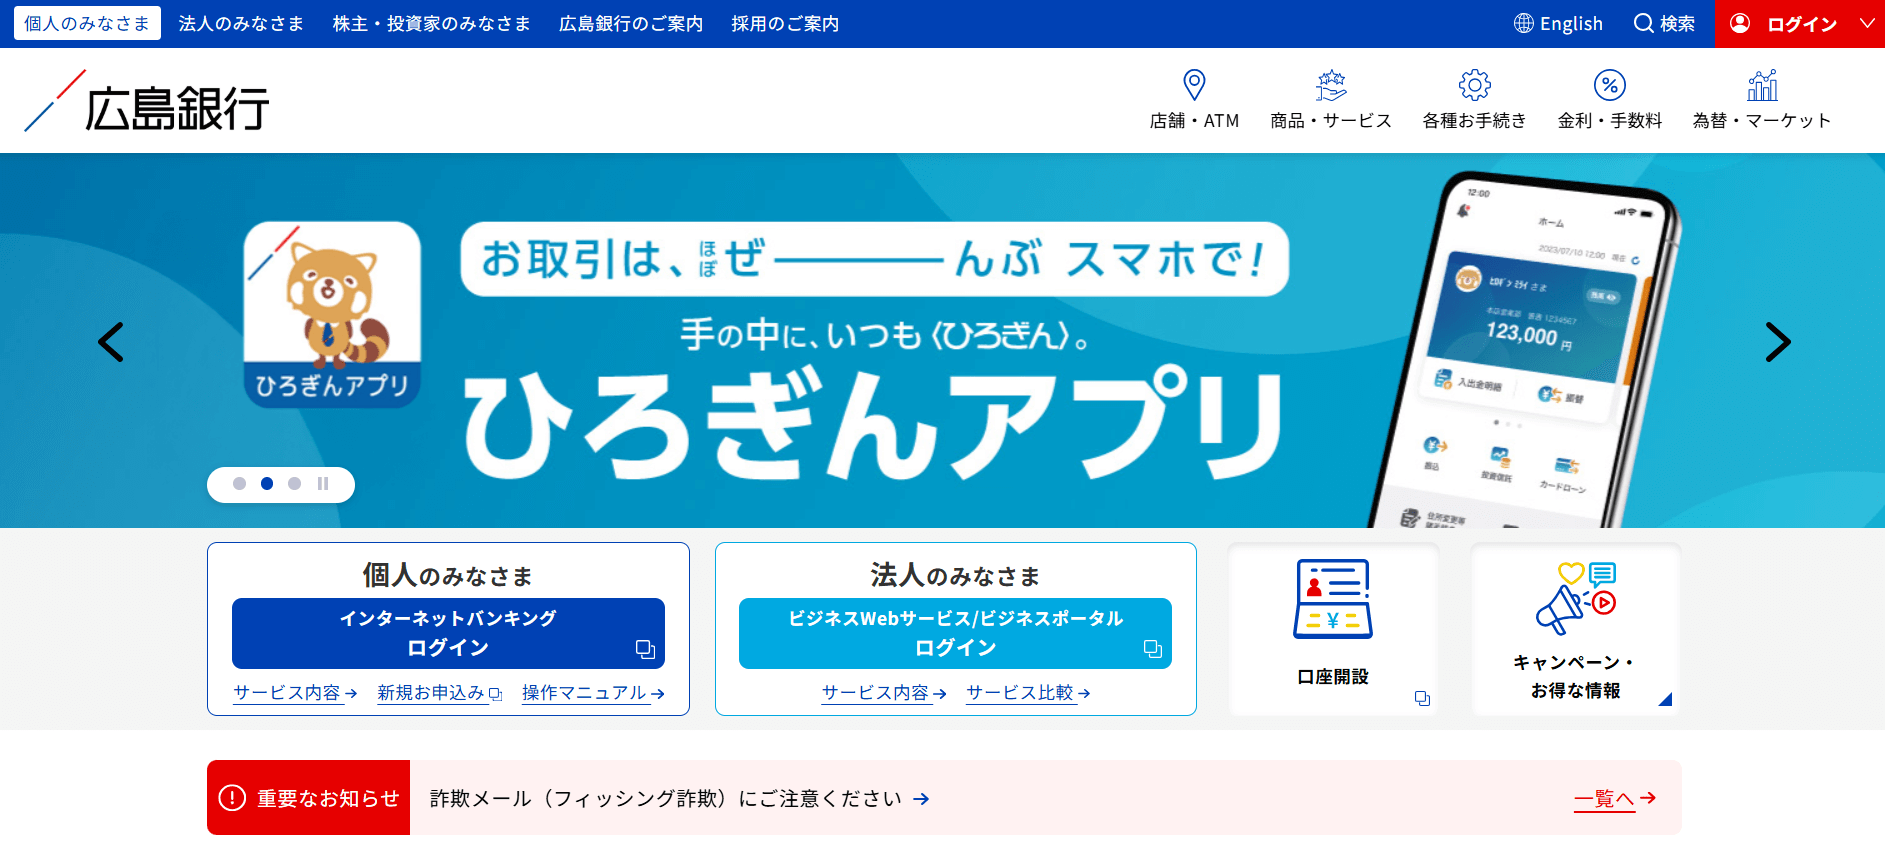Click the 商品・サービス icon
Image resolution: width=1885 pixels, height=860 pixels.
(1330, 85)
